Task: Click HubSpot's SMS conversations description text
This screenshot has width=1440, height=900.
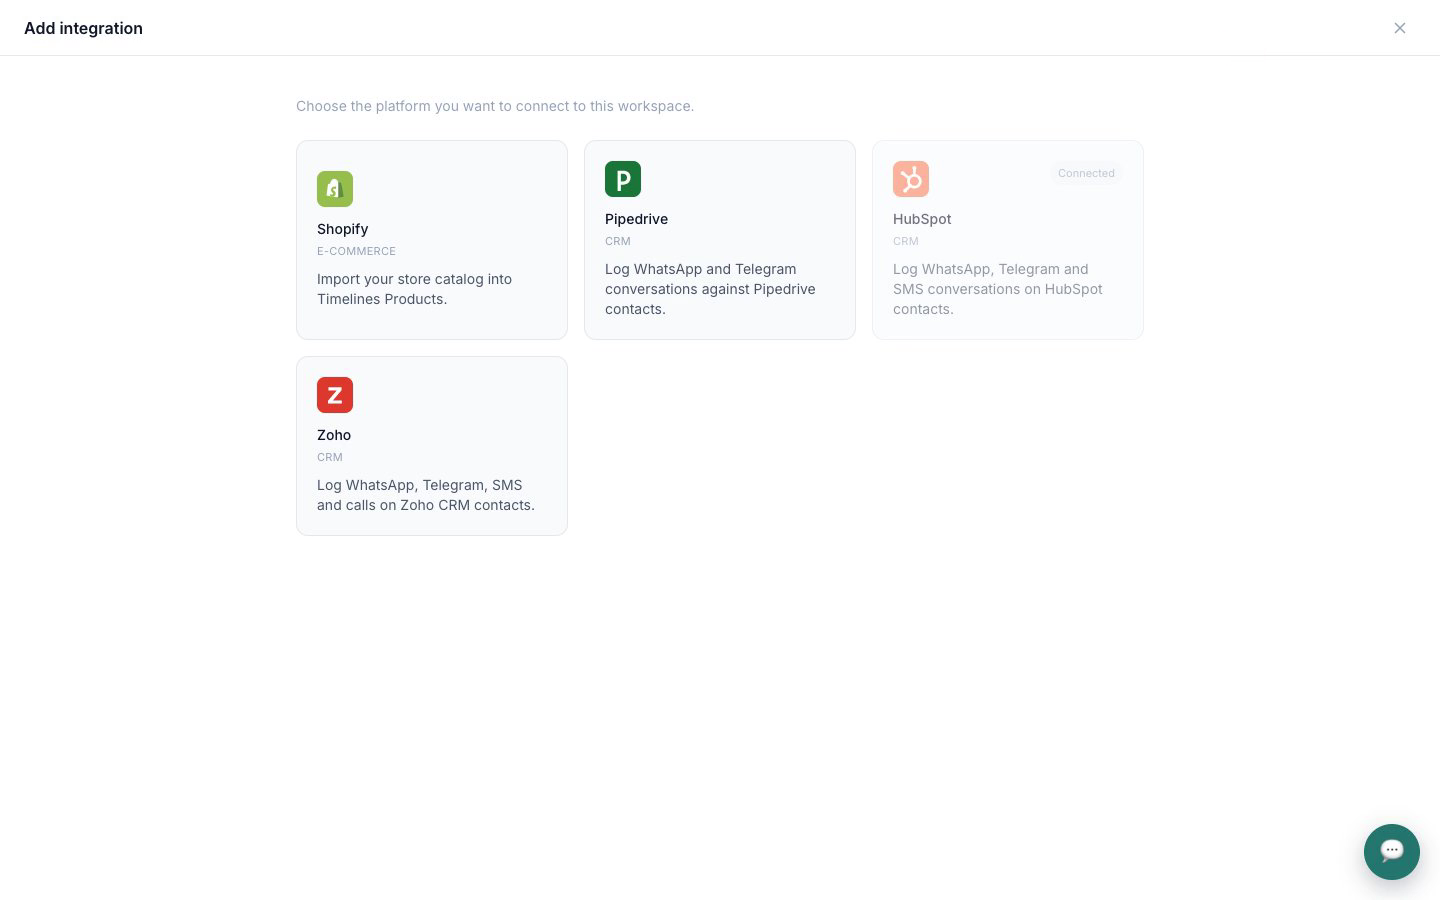Action: coord(998,289)
